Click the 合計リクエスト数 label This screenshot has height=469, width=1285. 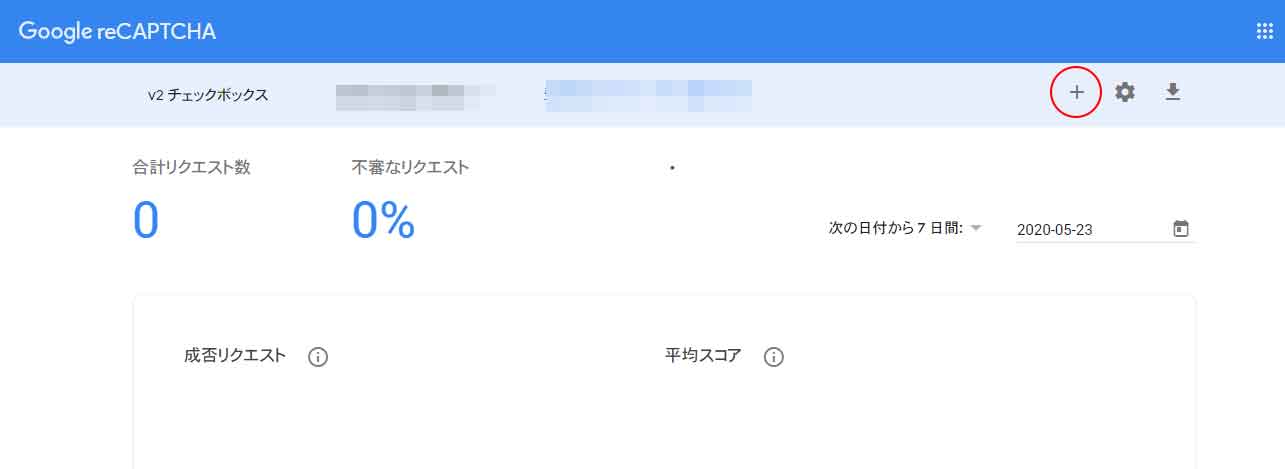click(x=192, y=167)
